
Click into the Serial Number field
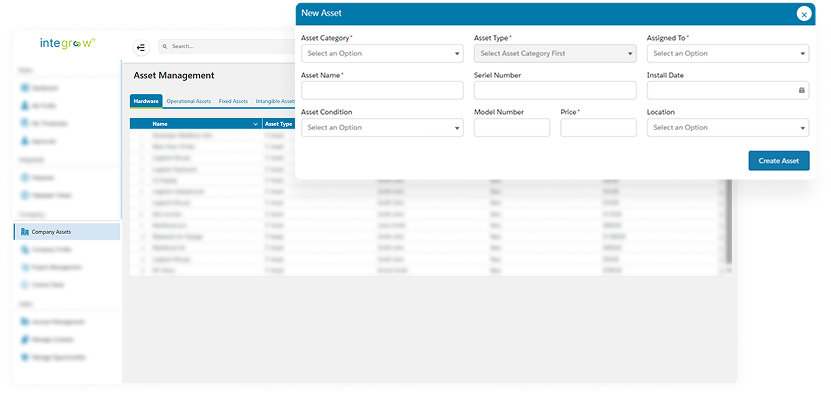tap(555, 91)
